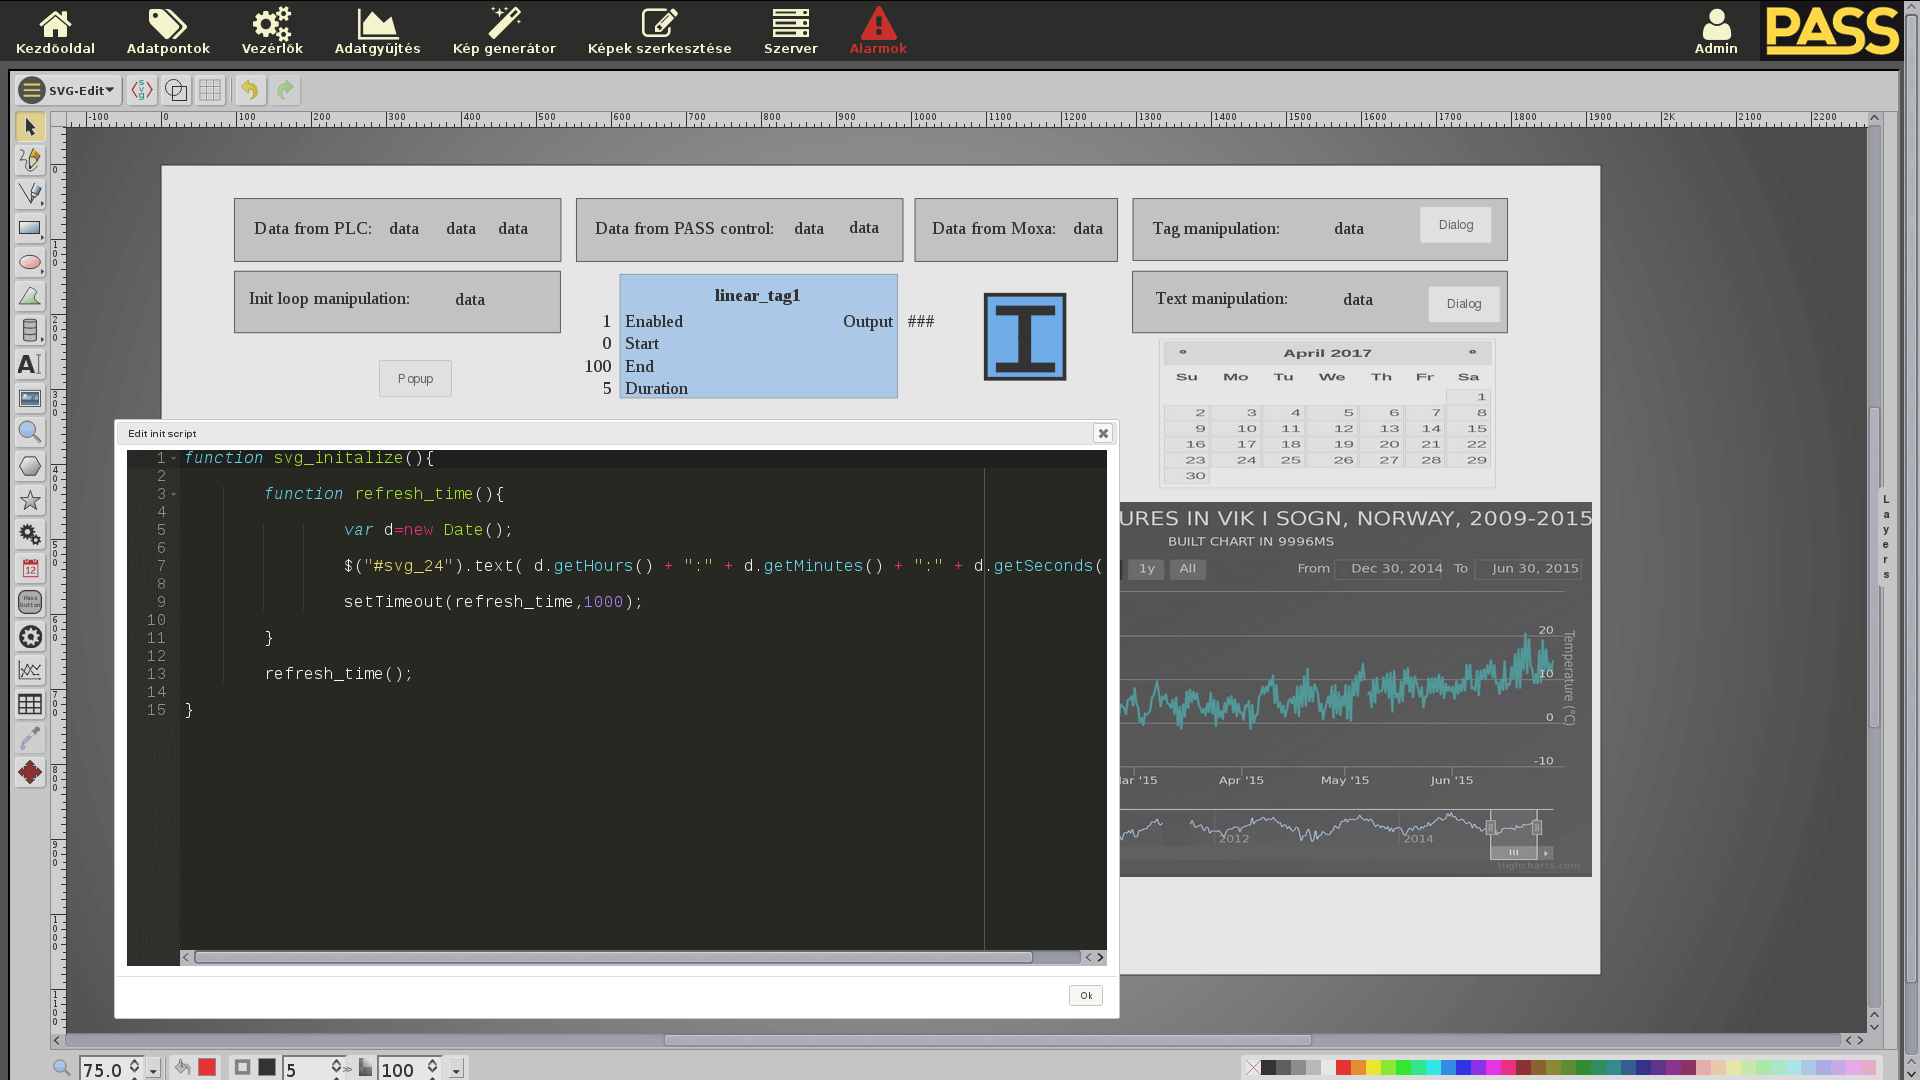Undo the last action

[250, 90]
